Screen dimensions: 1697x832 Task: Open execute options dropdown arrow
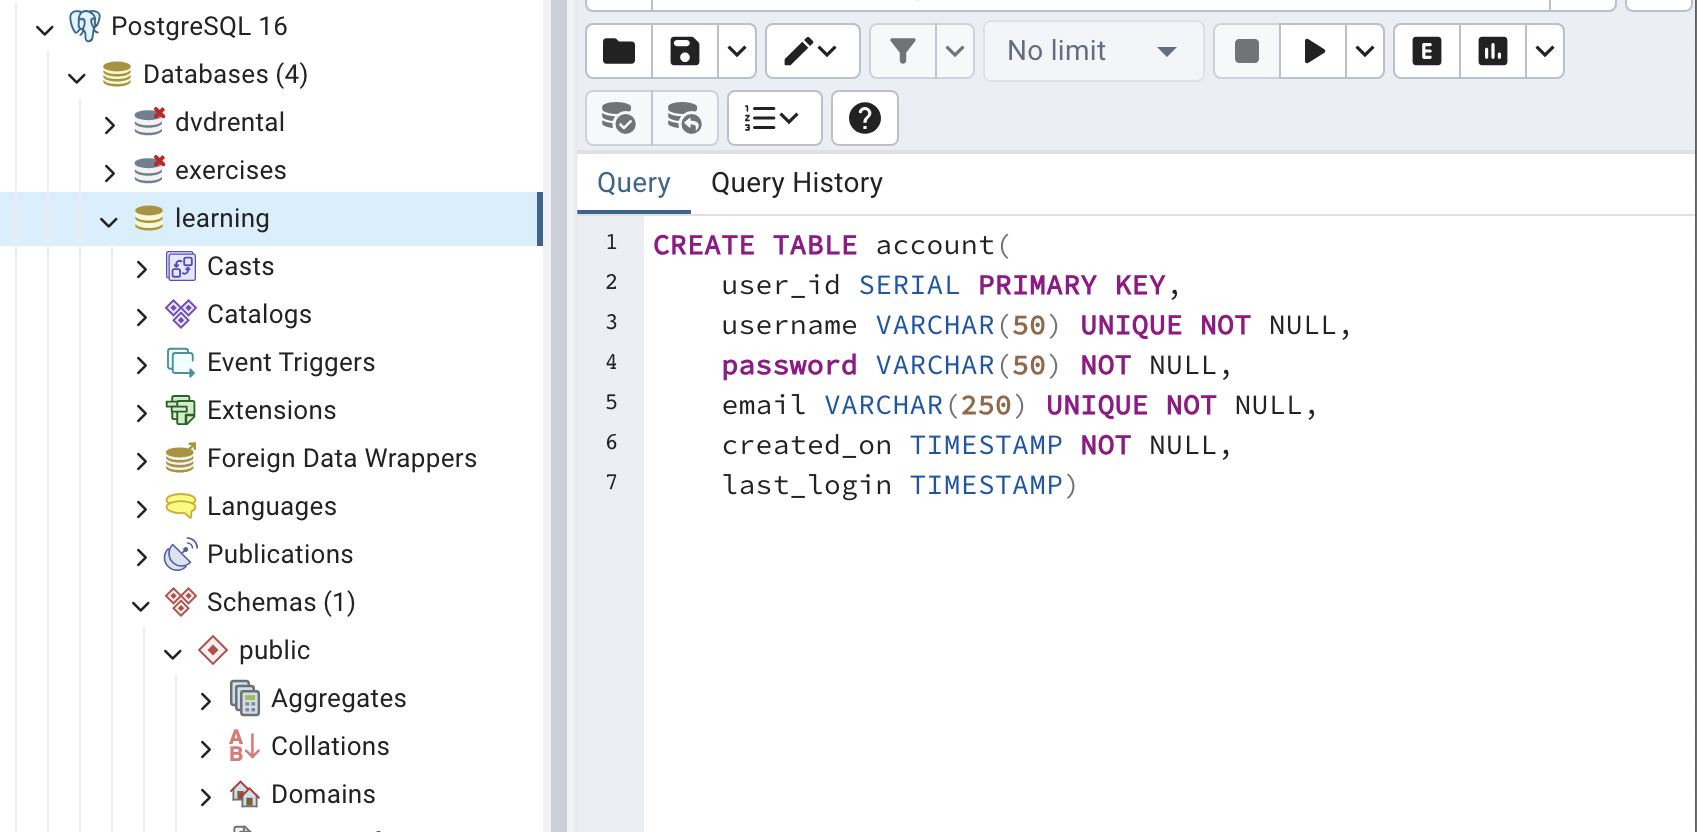(x=1365, y=51)
